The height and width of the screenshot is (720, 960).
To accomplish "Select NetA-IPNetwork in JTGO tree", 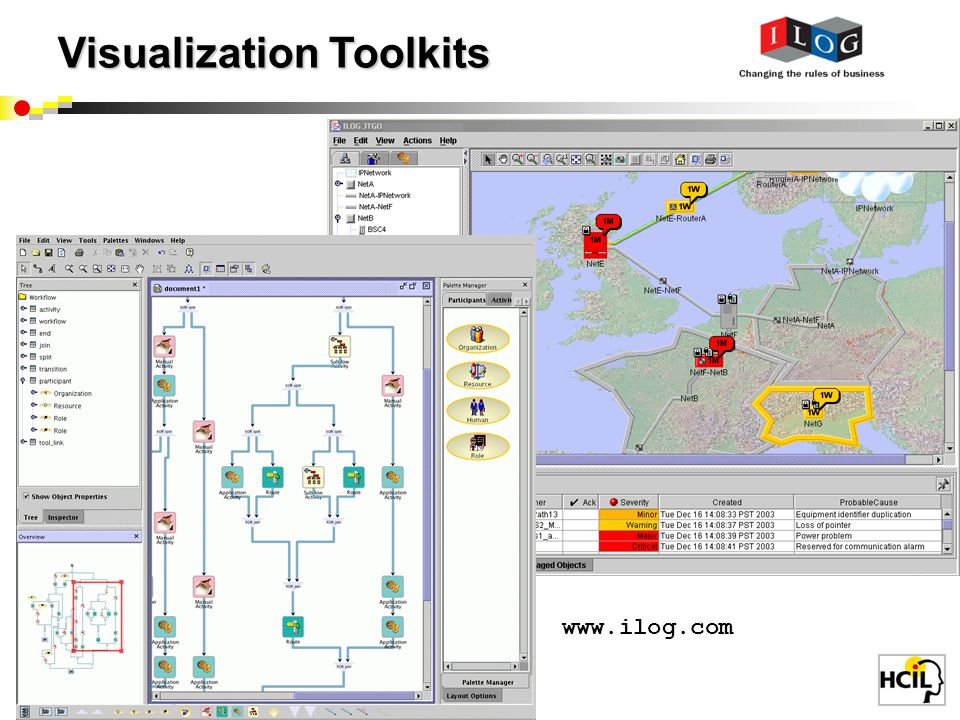I will [x=384, y=195].
